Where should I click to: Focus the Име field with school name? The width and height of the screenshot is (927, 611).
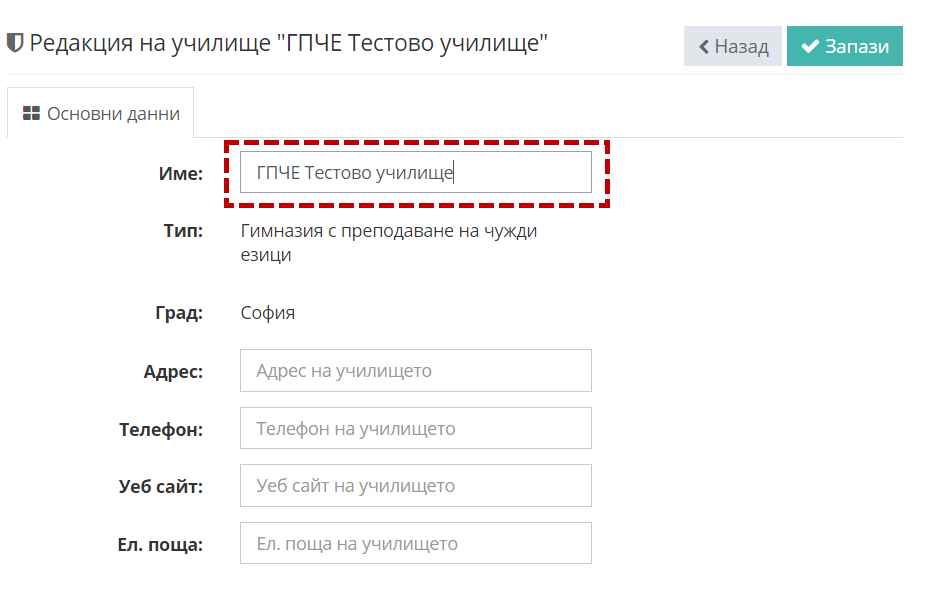415,173
